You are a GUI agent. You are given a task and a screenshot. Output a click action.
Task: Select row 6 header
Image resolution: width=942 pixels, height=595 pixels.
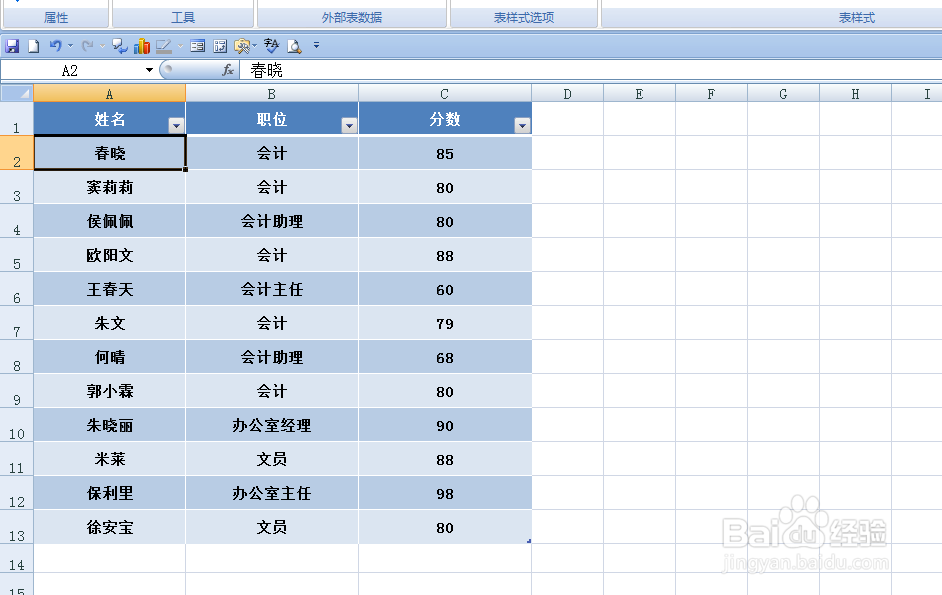click(x=17, y=289)
